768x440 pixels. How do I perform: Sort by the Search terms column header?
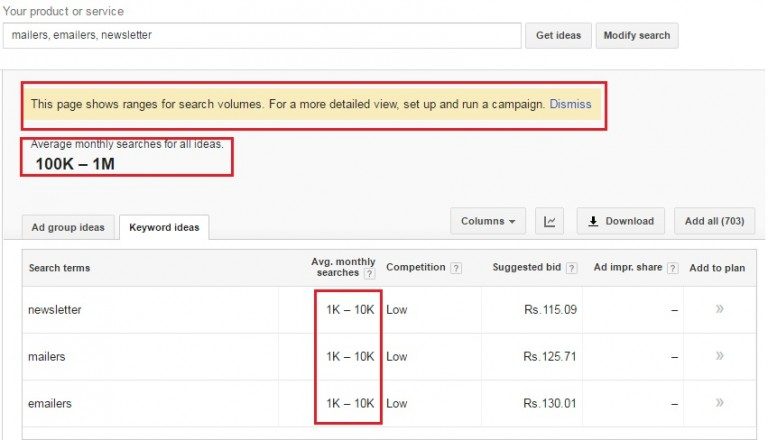pos(59,268)
